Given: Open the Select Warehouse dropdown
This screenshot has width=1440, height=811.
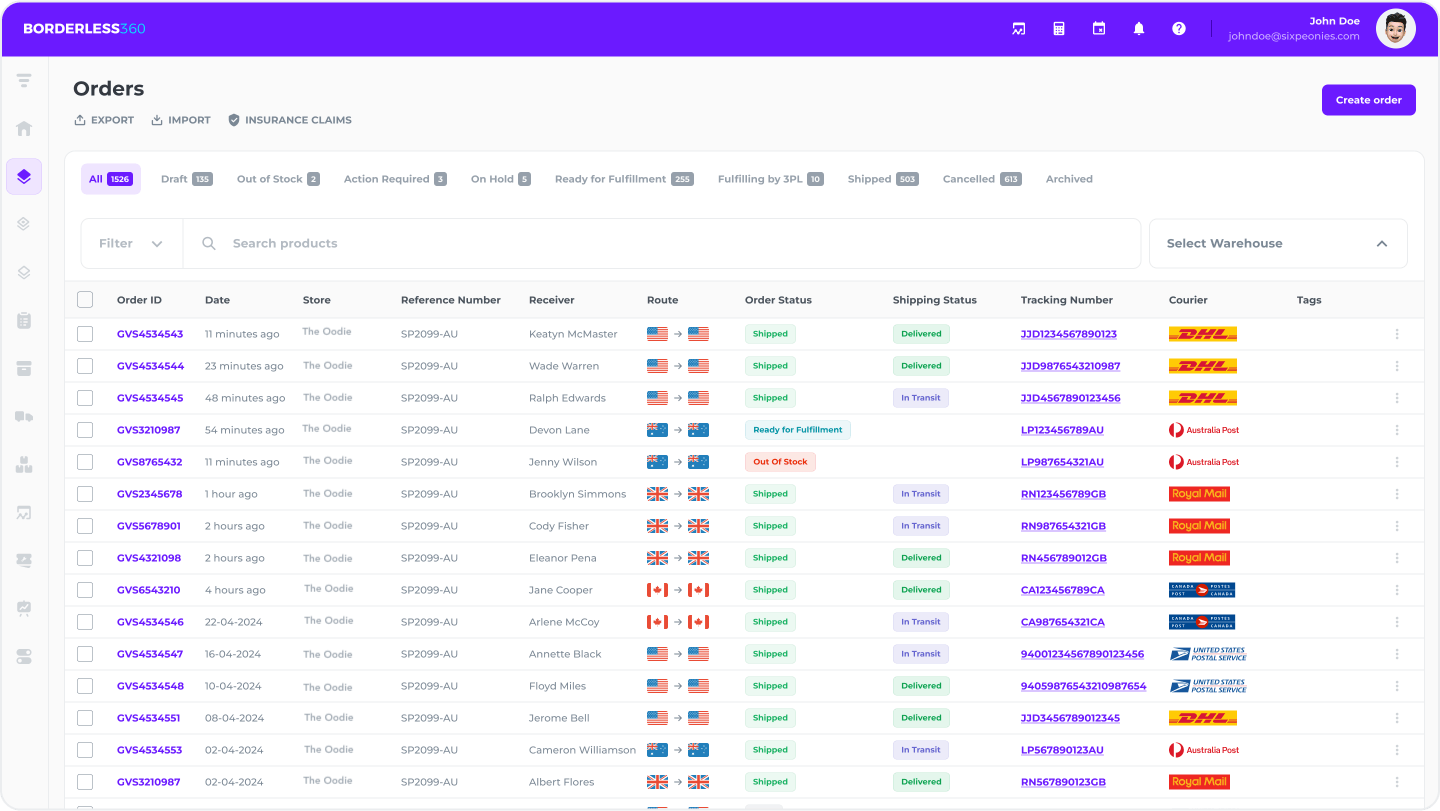Looking at the screenshot, I should point(1277,244).
